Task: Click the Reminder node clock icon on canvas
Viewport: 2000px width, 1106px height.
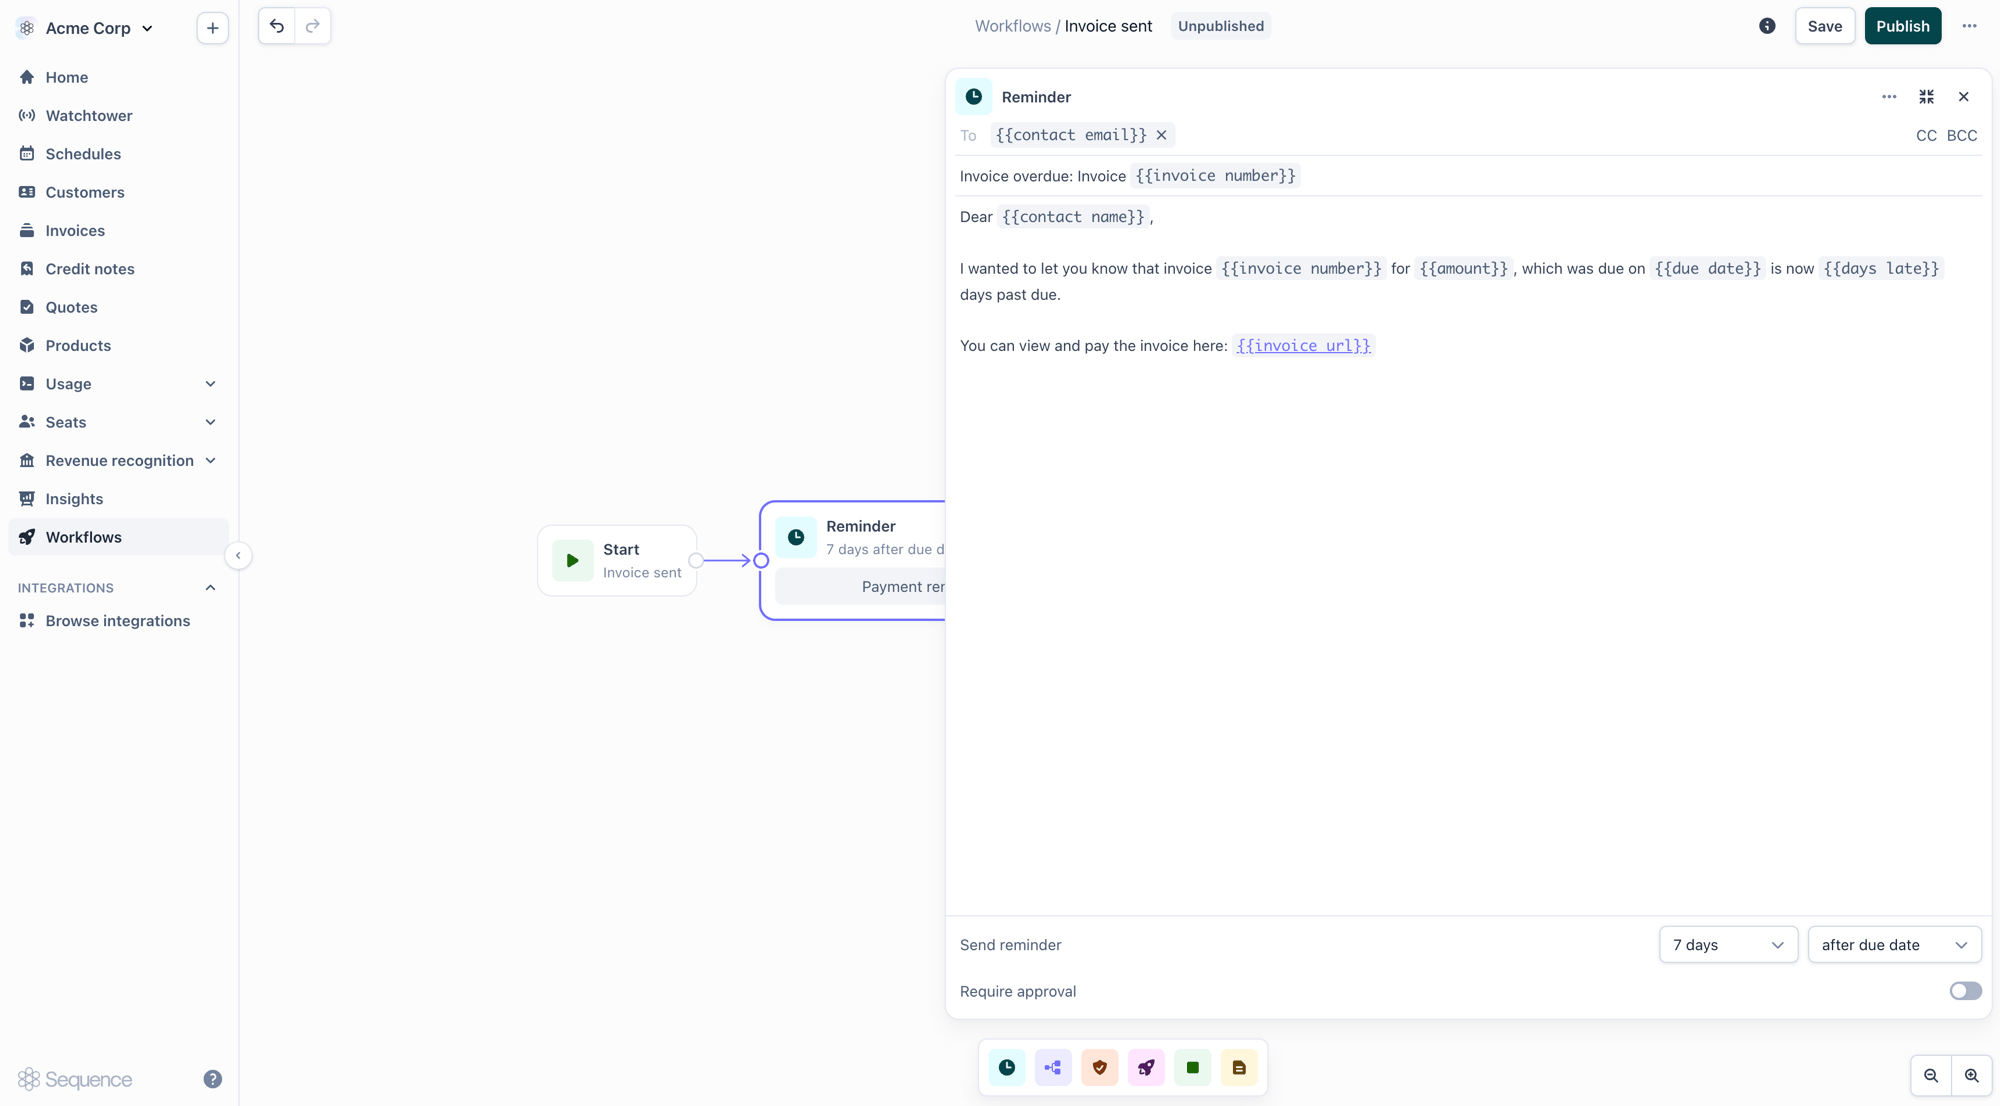Action: (796, 538)
